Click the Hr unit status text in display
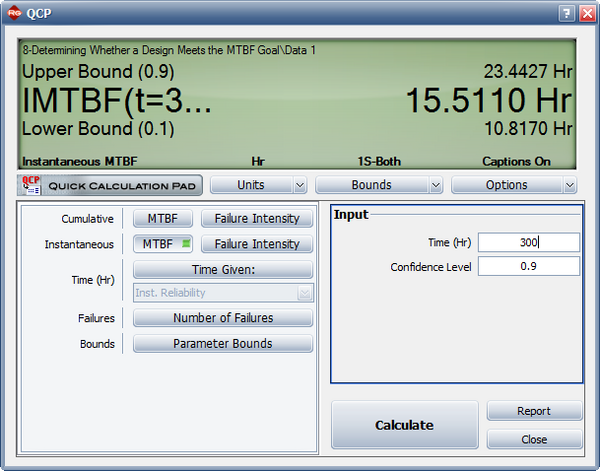600x471 pixels. click(258, 161)
